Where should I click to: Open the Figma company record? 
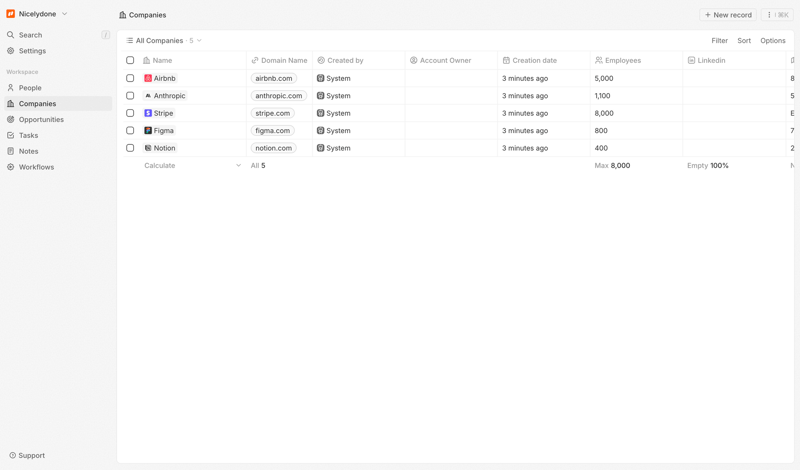[159, 130]
